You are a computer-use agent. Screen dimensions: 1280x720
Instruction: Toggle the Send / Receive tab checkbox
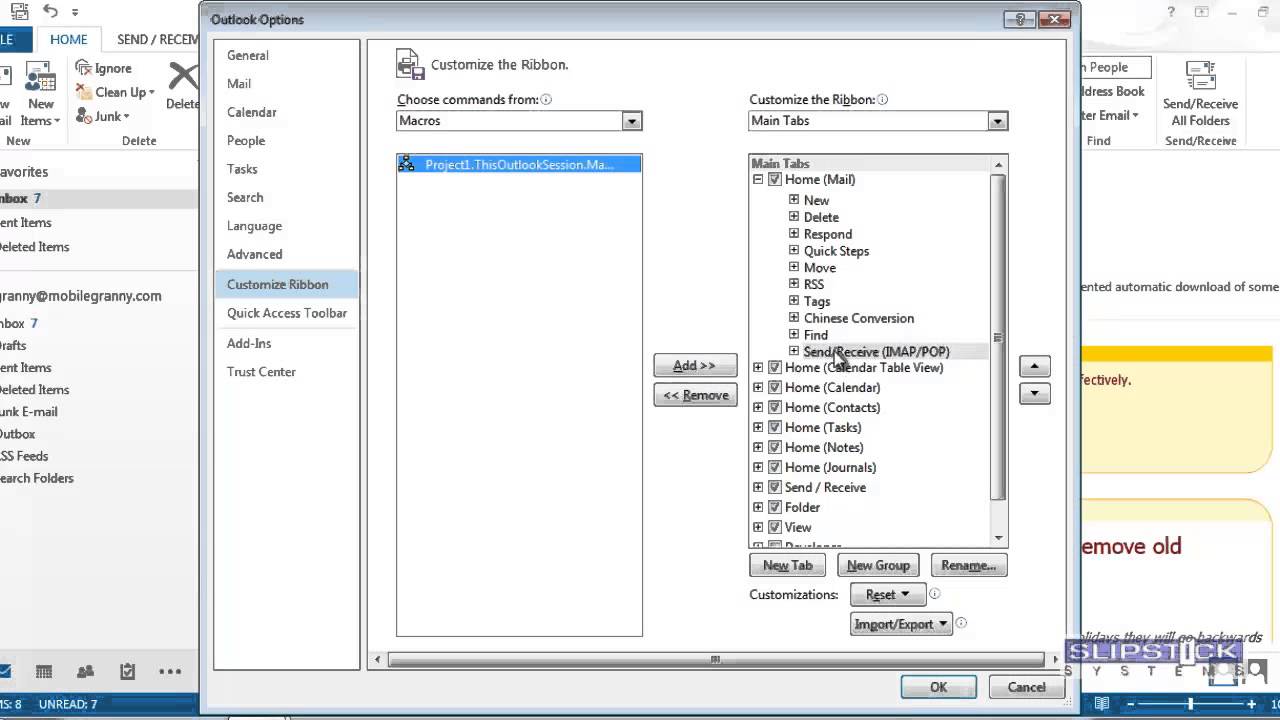[774, 488]
